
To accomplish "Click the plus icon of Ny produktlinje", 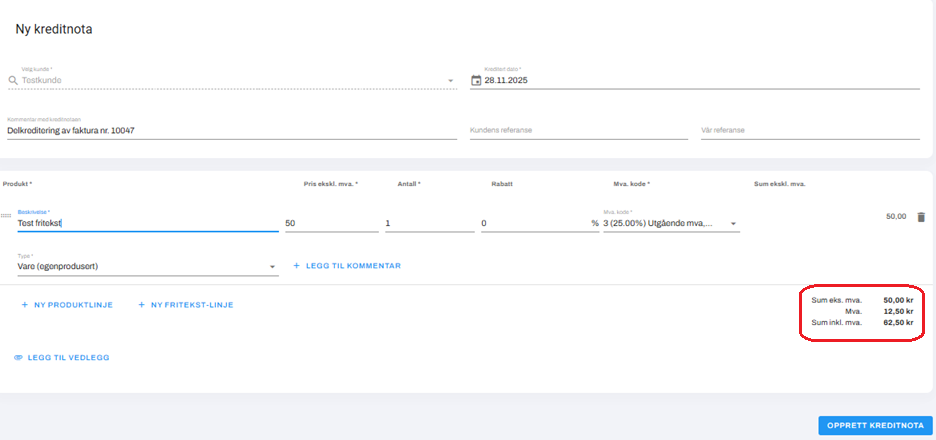I will (x=24, y=304).
